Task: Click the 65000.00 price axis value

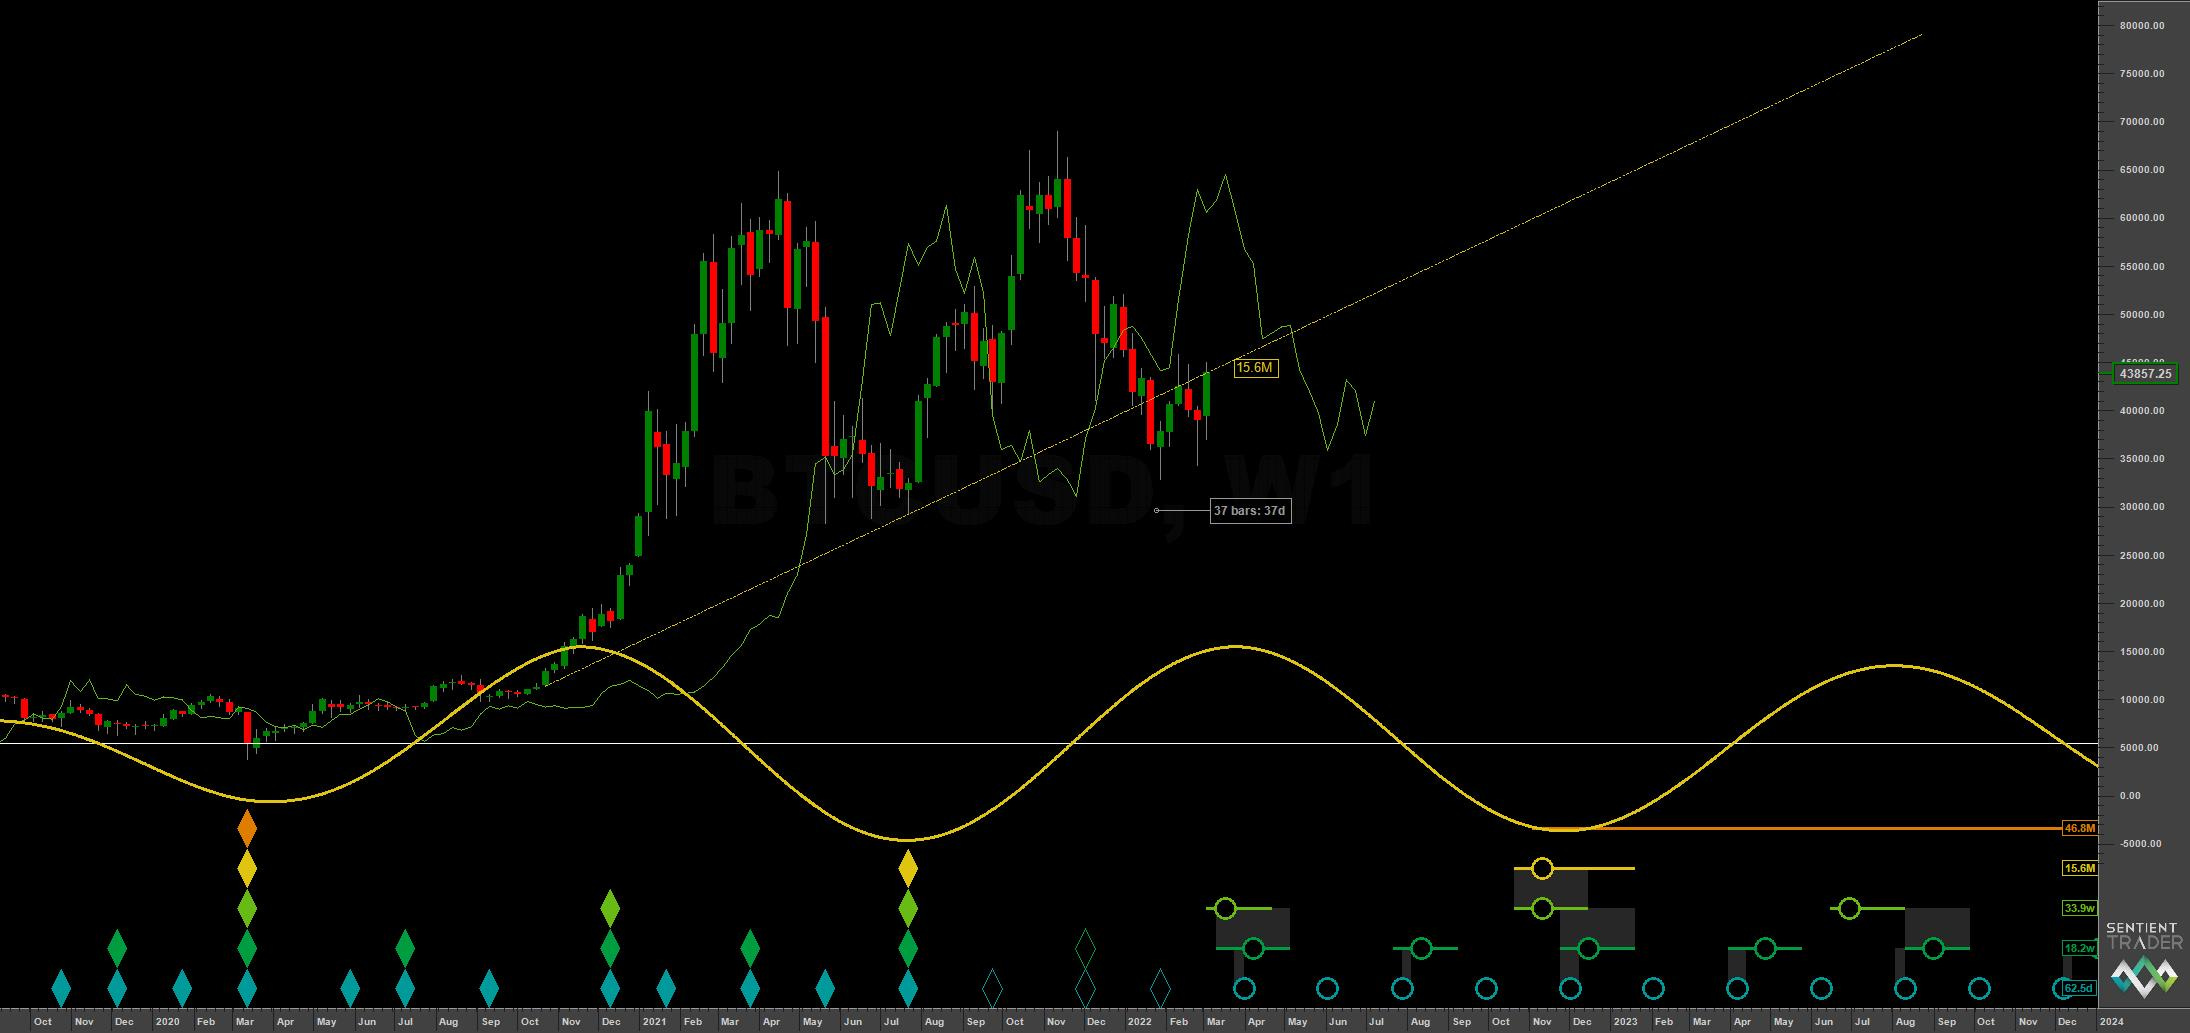Action: point(2142,170)
